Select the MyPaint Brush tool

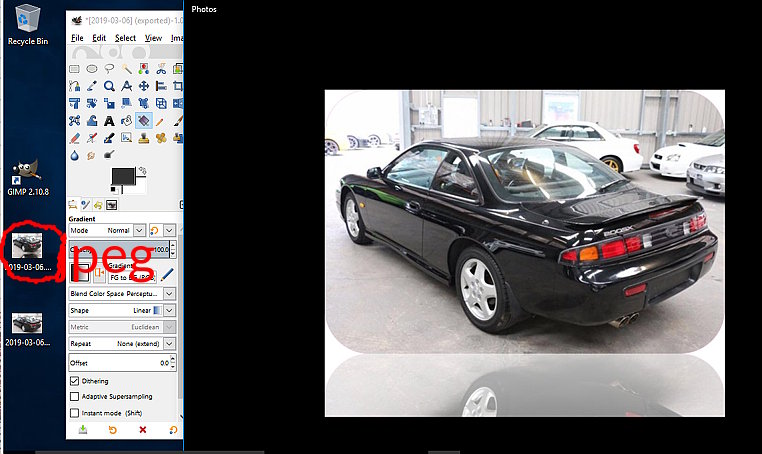click(x=126, y=138)
